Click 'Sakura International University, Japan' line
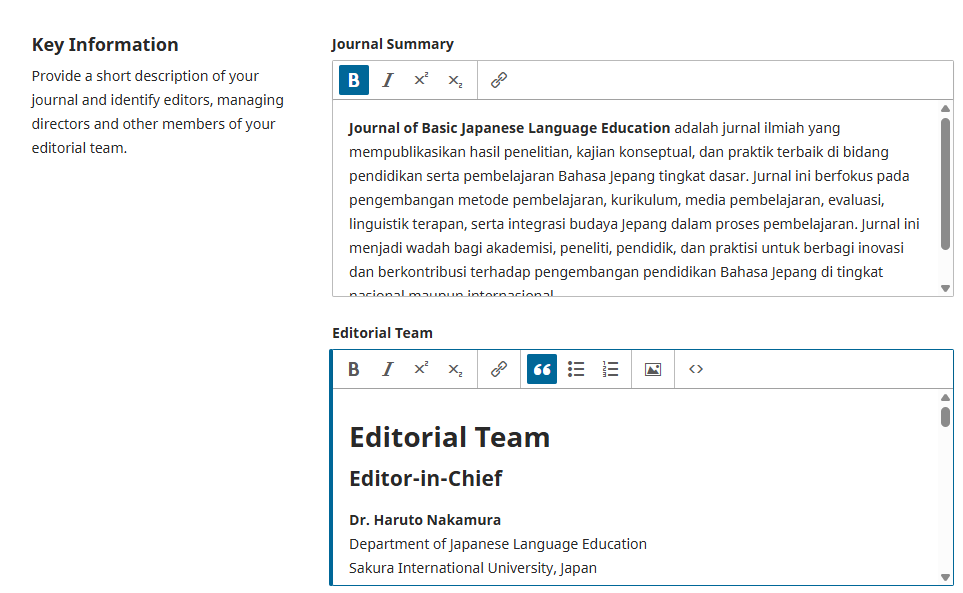The height and width of the screenshot is (593, 963). pos(473,568)
